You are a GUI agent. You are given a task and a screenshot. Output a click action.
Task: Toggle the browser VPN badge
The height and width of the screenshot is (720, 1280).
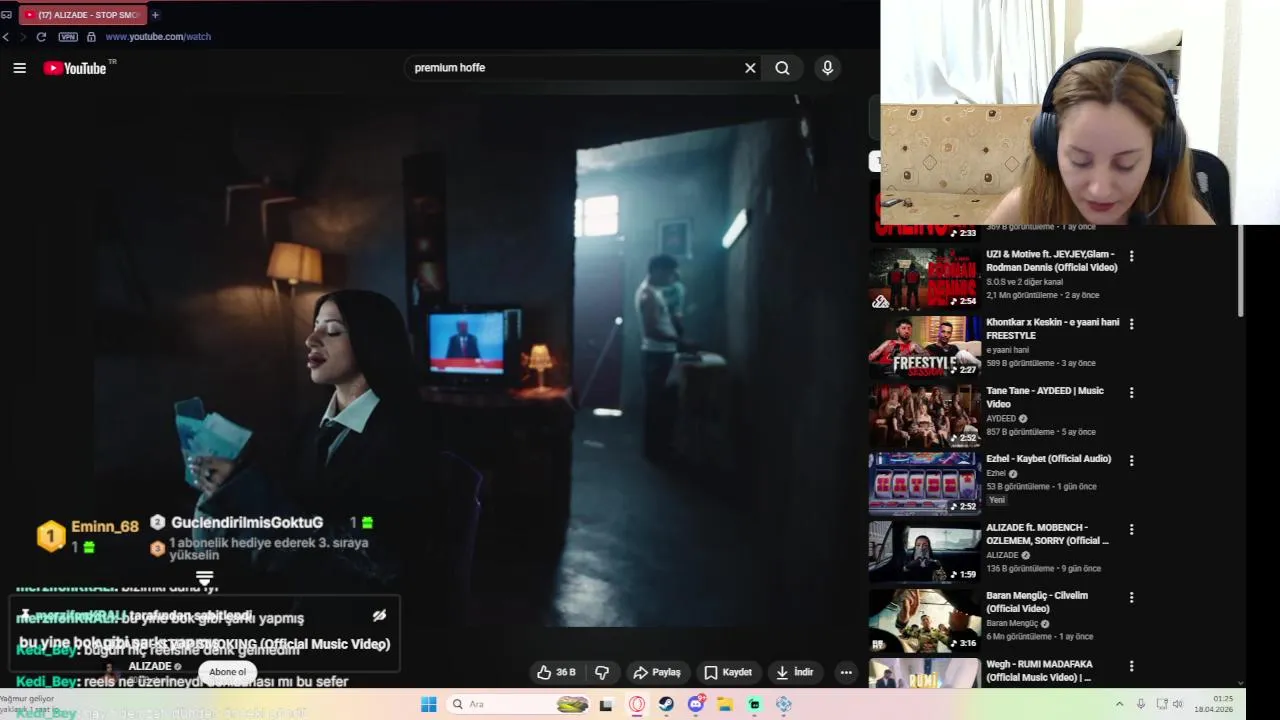click(x=68, y=37)
